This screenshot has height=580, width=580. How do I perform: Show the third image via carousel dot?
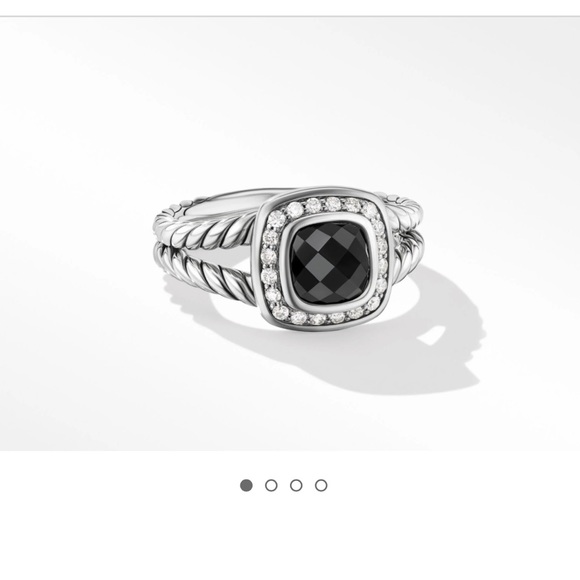pos(296,485)
